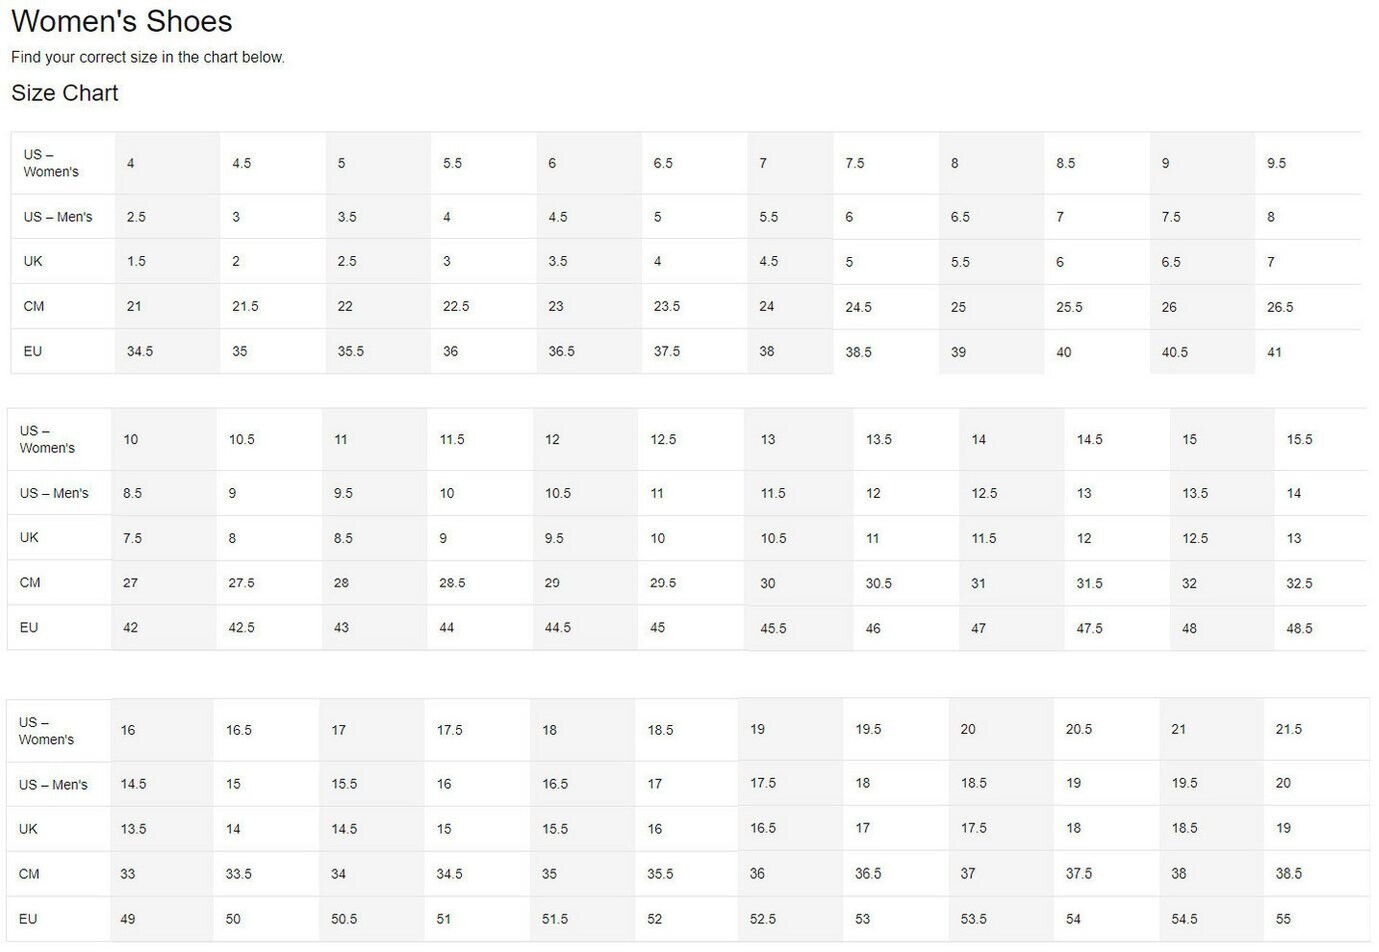Click the US Women's 10 cell
Screen dimensions: 1379x952
tap(131, 439)
